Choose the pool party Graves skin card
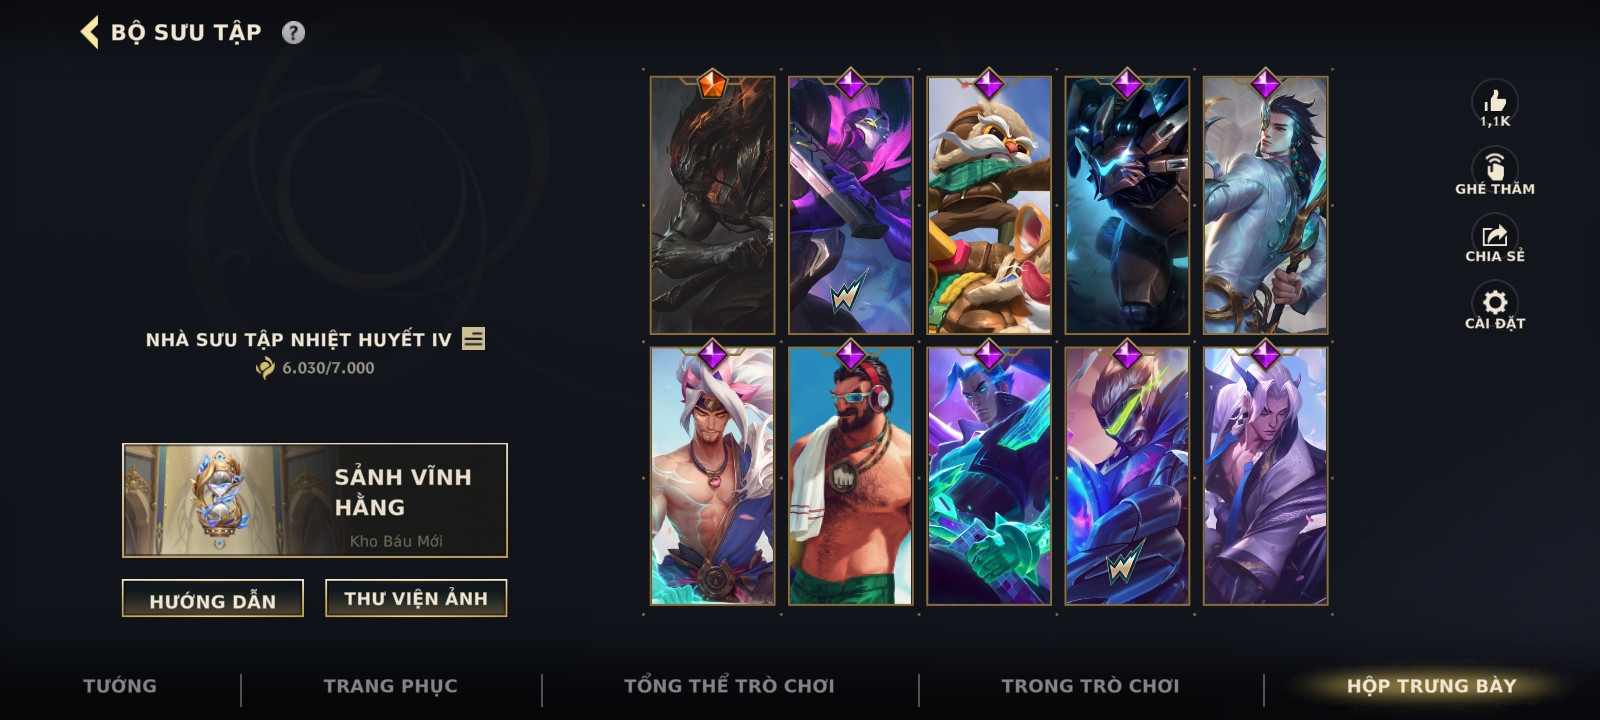 [x=851, y=476]
